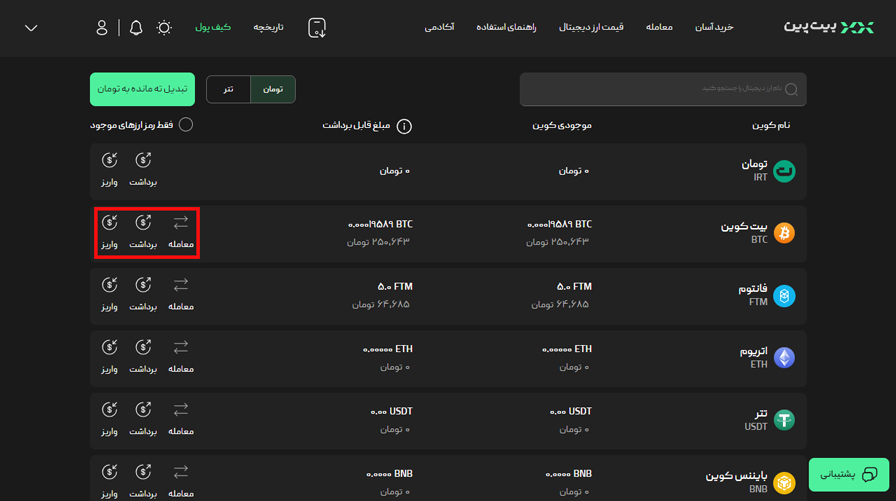Click the Binance BNB coin logo
This screenshot has width=896, height=501.
click(784, 482)
